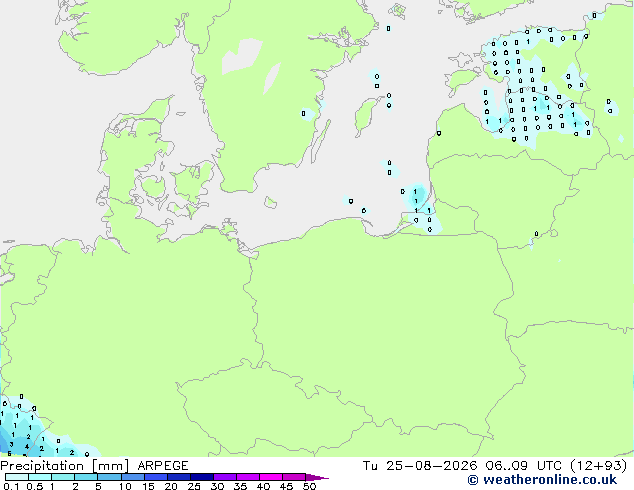Click the '20' legend scale value
Viewport: 634px width, 490px height.
pyautogui.click(x=171, y=486)
